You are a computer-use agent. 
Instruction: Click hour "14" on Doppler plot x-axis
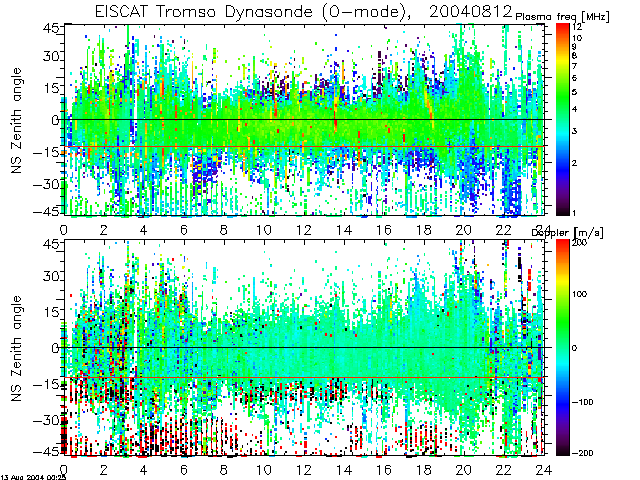click(344, 470)
